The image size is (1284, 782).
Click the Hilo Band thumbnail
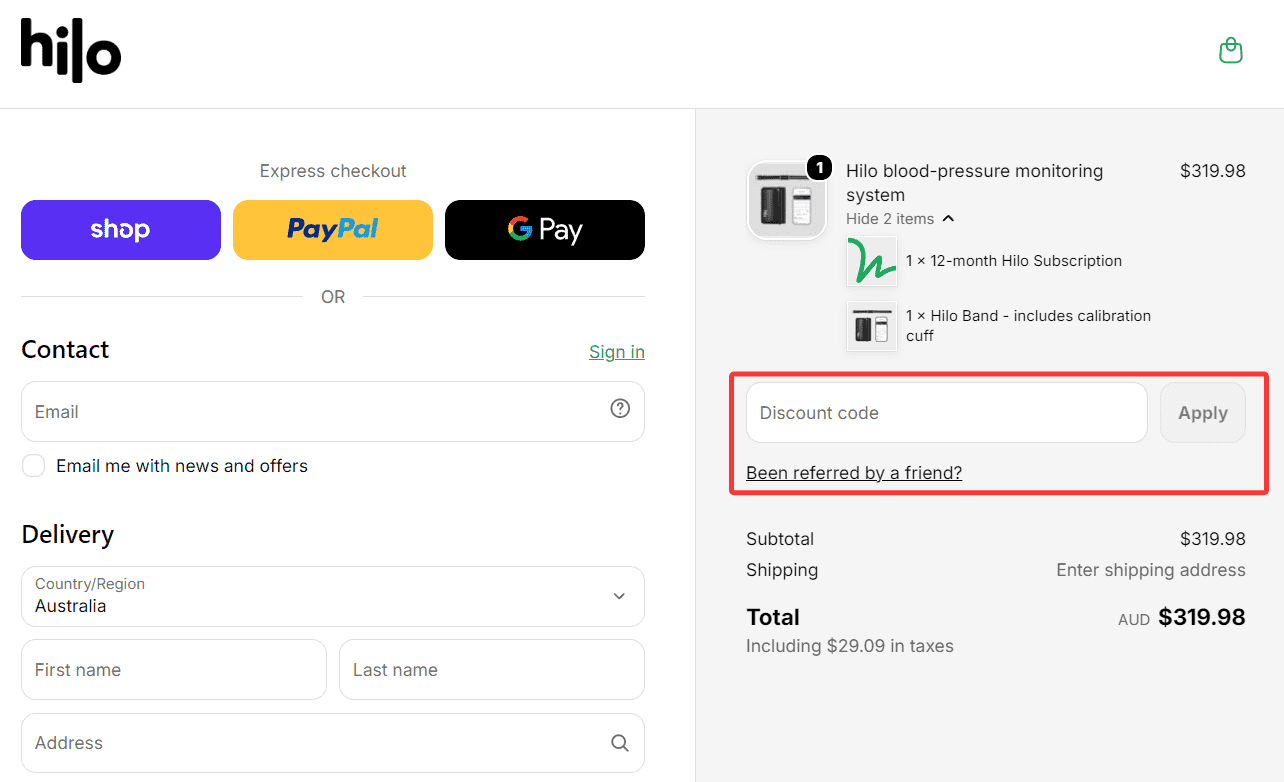click(872, 325)
